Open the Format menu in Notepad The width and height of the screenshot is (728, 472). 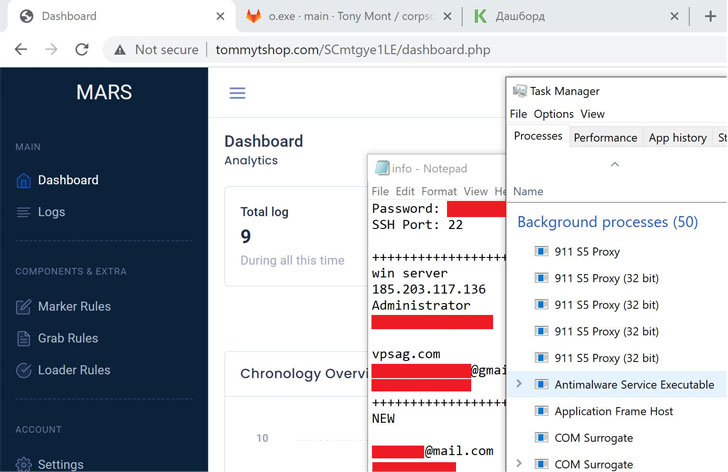439,191
